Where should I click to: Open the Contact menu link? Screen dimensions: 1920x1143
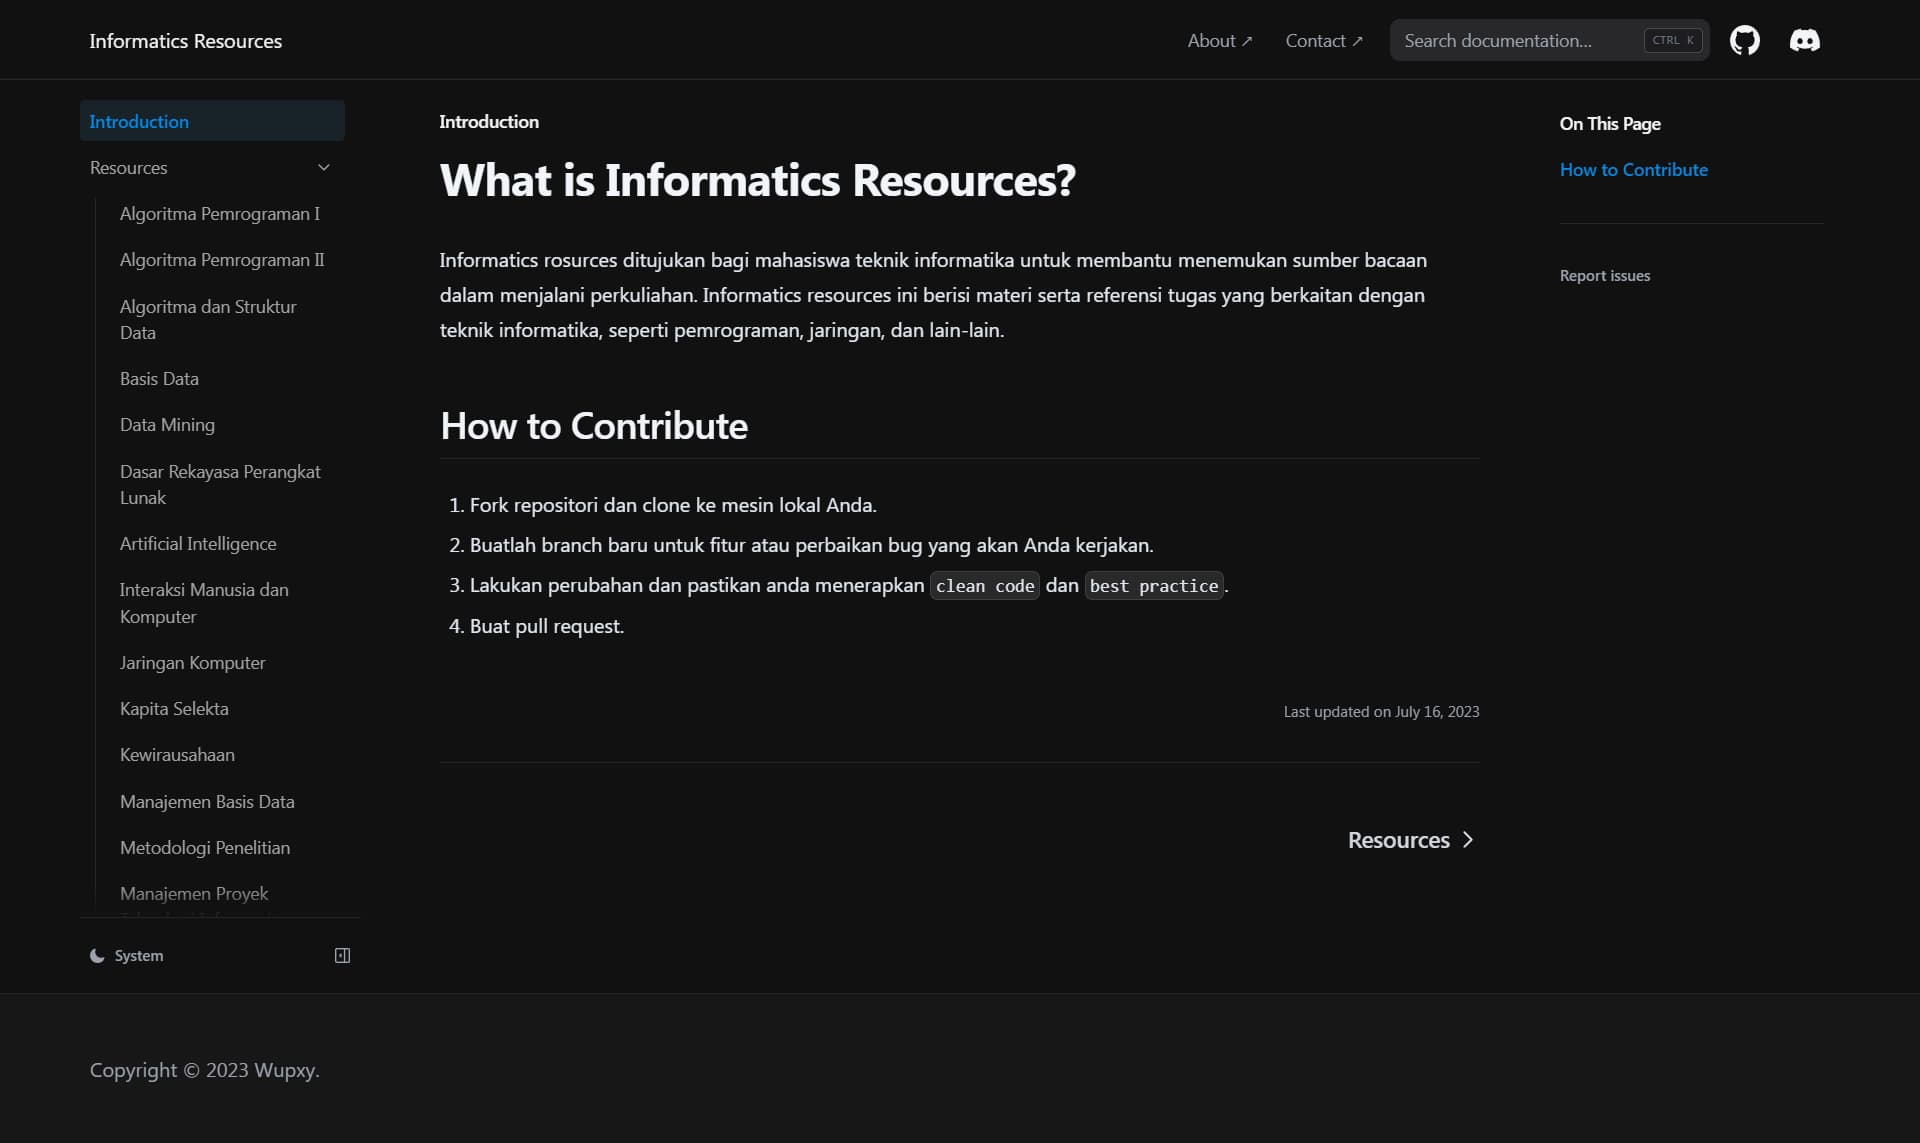[x=1322, y=41]
